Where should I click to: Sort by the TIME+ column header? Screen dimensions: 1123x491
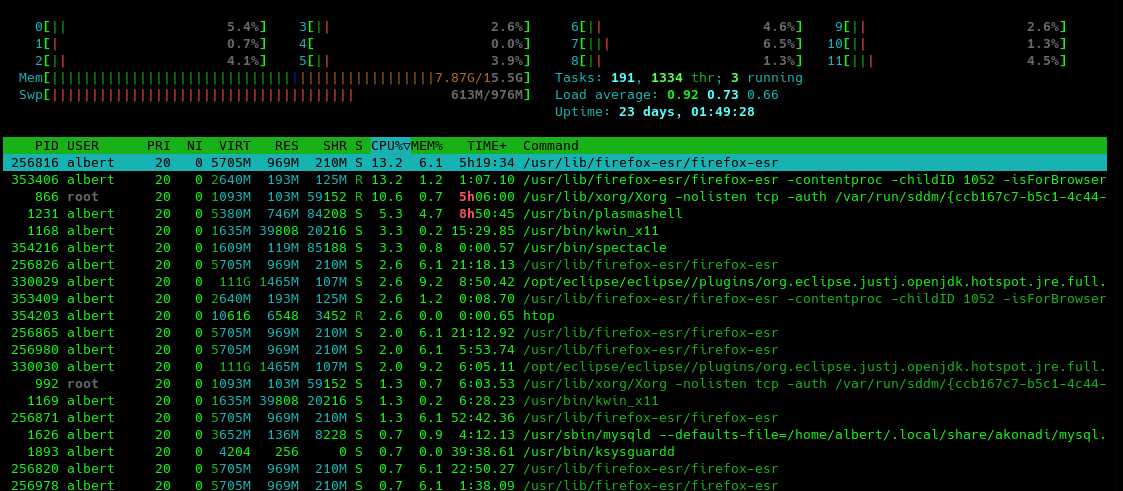coord(487,146)
